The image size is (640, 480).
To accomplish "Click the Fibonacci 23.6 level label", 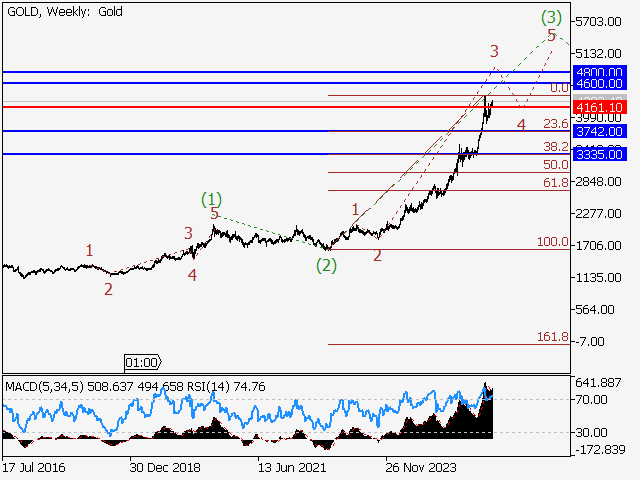I will coord(556,123).
